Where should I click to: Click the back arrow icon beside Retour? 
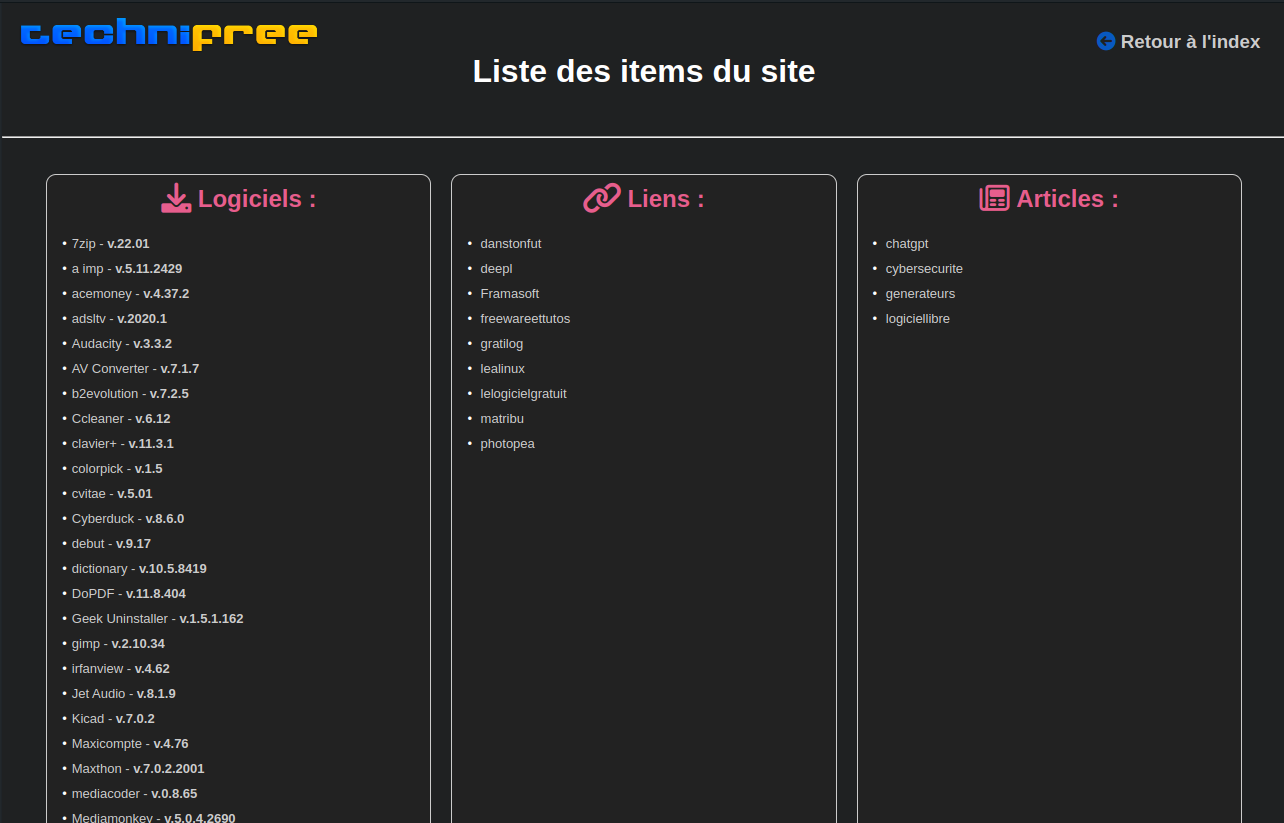(1105, 41)
